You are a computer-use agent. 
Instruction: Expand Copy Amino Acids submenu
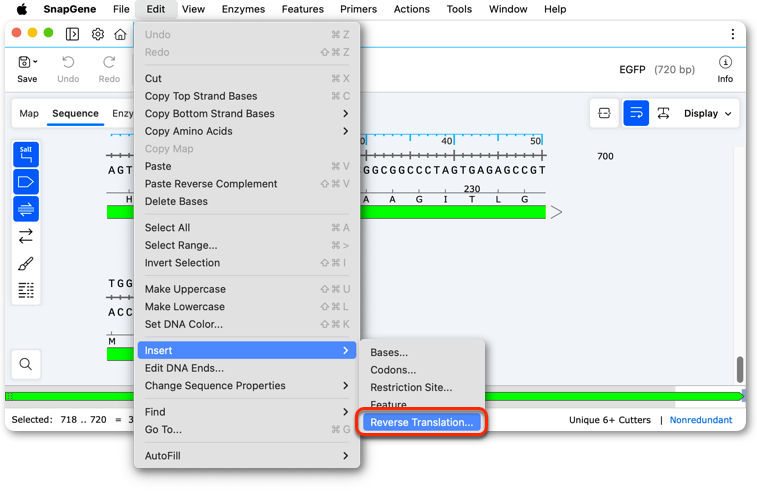pyautogui.click(x=247, y=131)
